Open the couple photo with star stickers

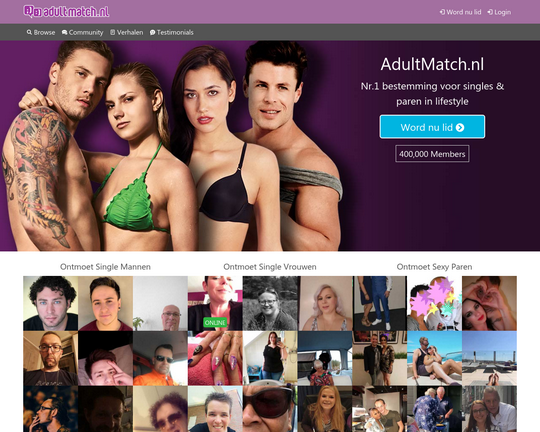tap(435, 303)
